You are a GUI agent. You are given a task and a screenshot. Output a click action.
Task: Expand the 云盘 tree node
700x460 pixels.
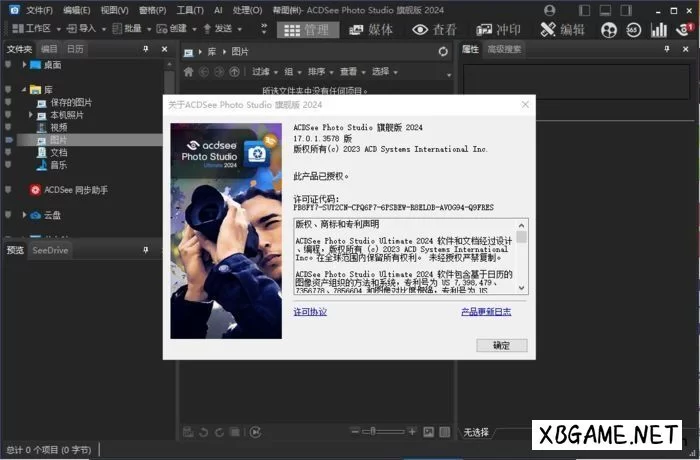pyautogui.click(x=23, y=215)
